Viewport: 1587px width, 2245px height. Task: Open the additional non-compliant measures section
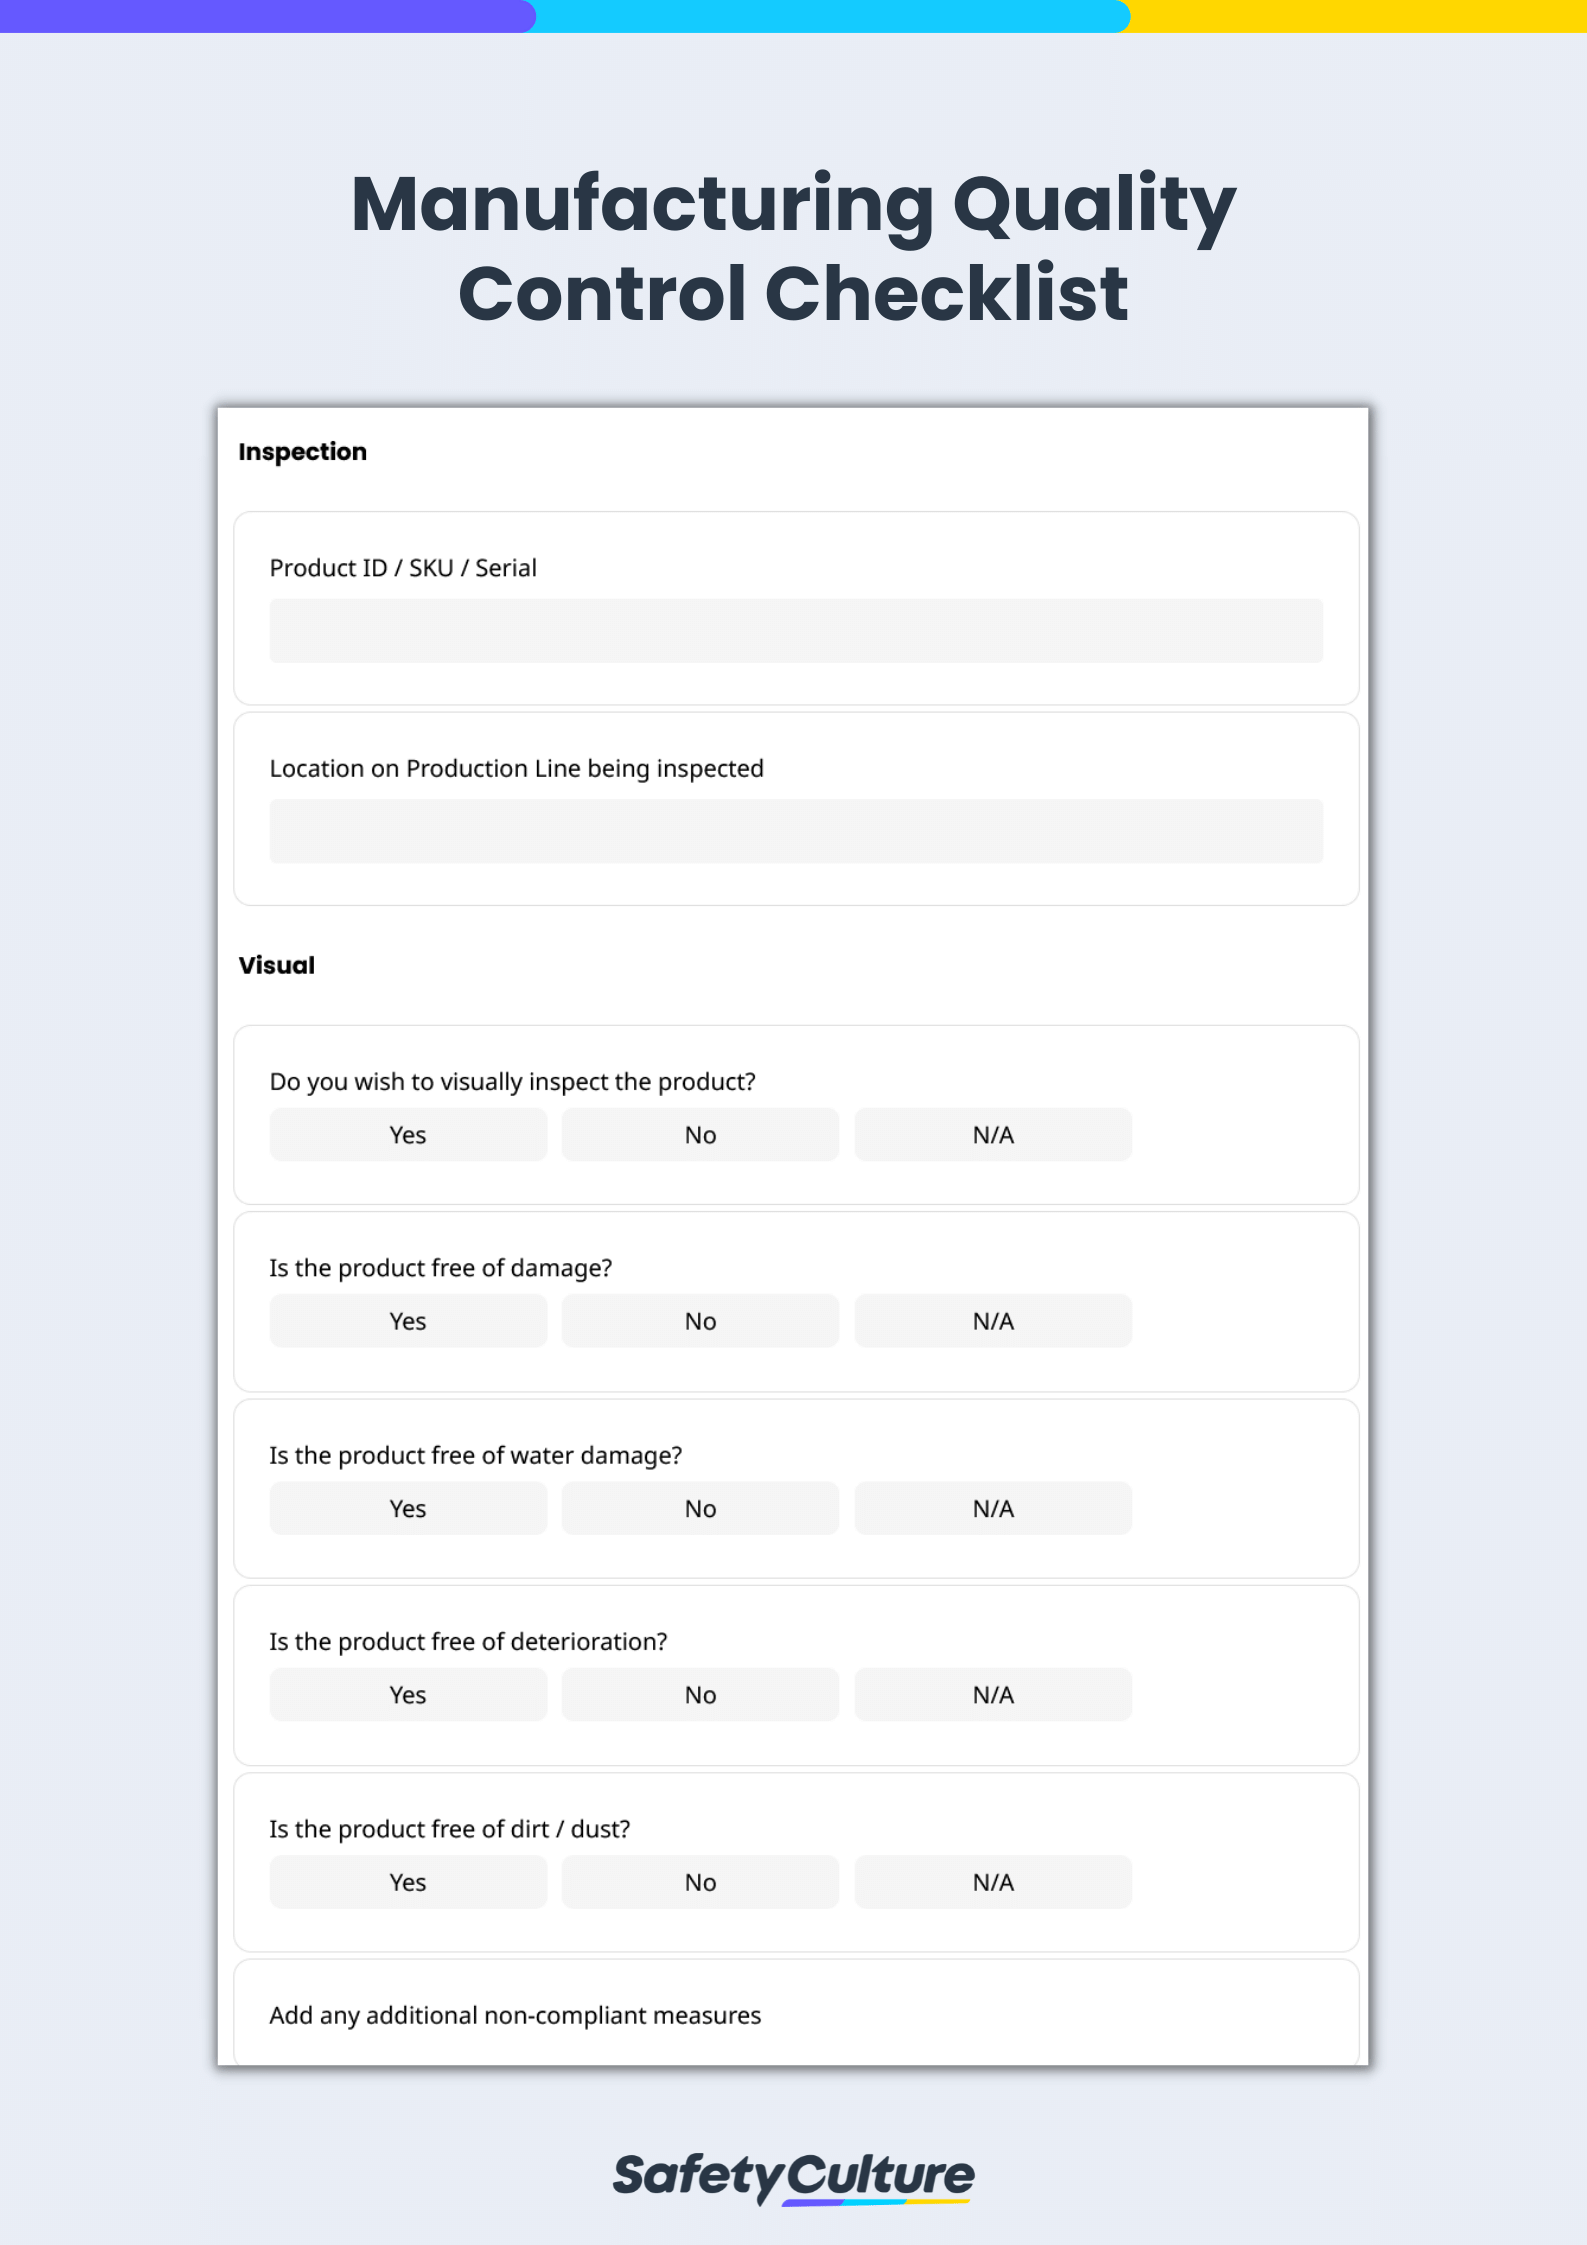515,2015
